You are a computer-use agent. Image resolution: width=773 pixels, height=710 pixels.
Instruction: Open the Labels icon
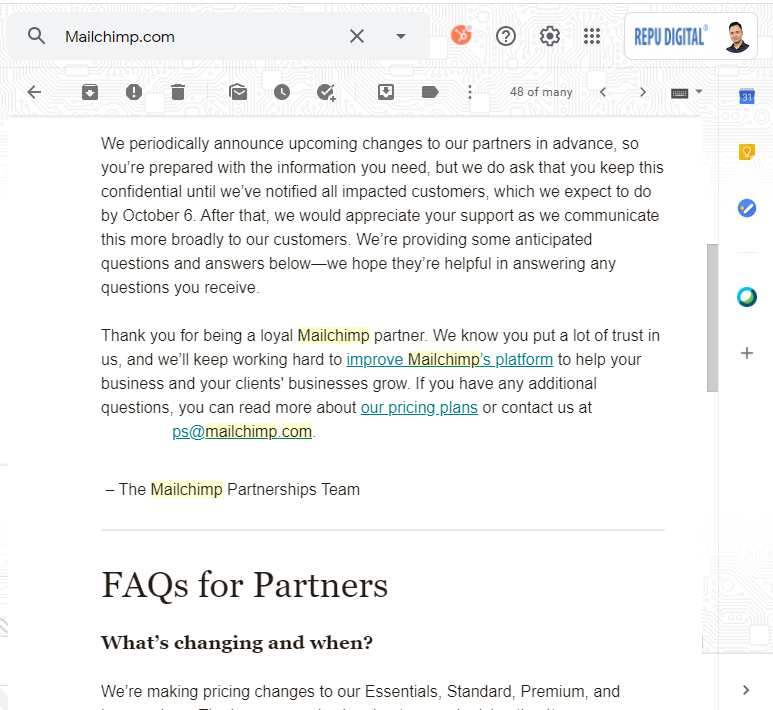pyautogui.click(x=430, y=92)
